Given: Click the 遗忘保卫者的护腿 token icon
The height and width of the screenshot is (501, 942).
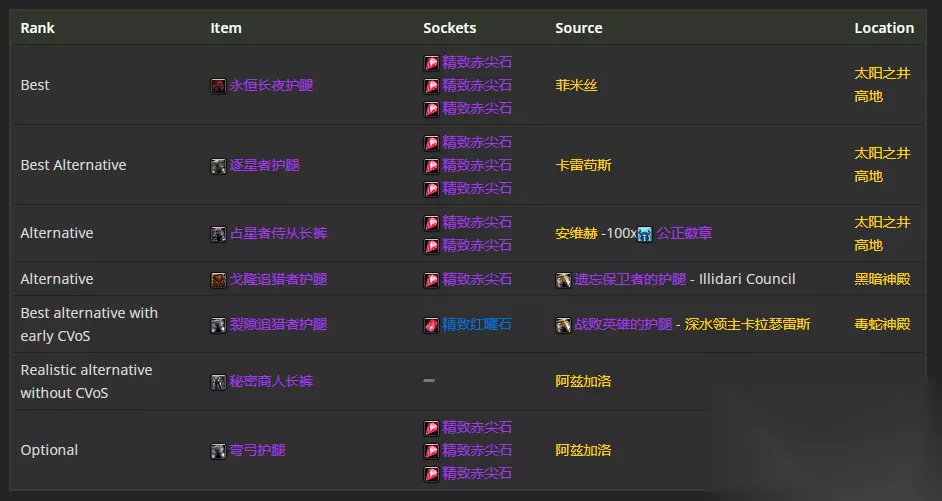Looking at the screenshot, I should click(563, 280).
